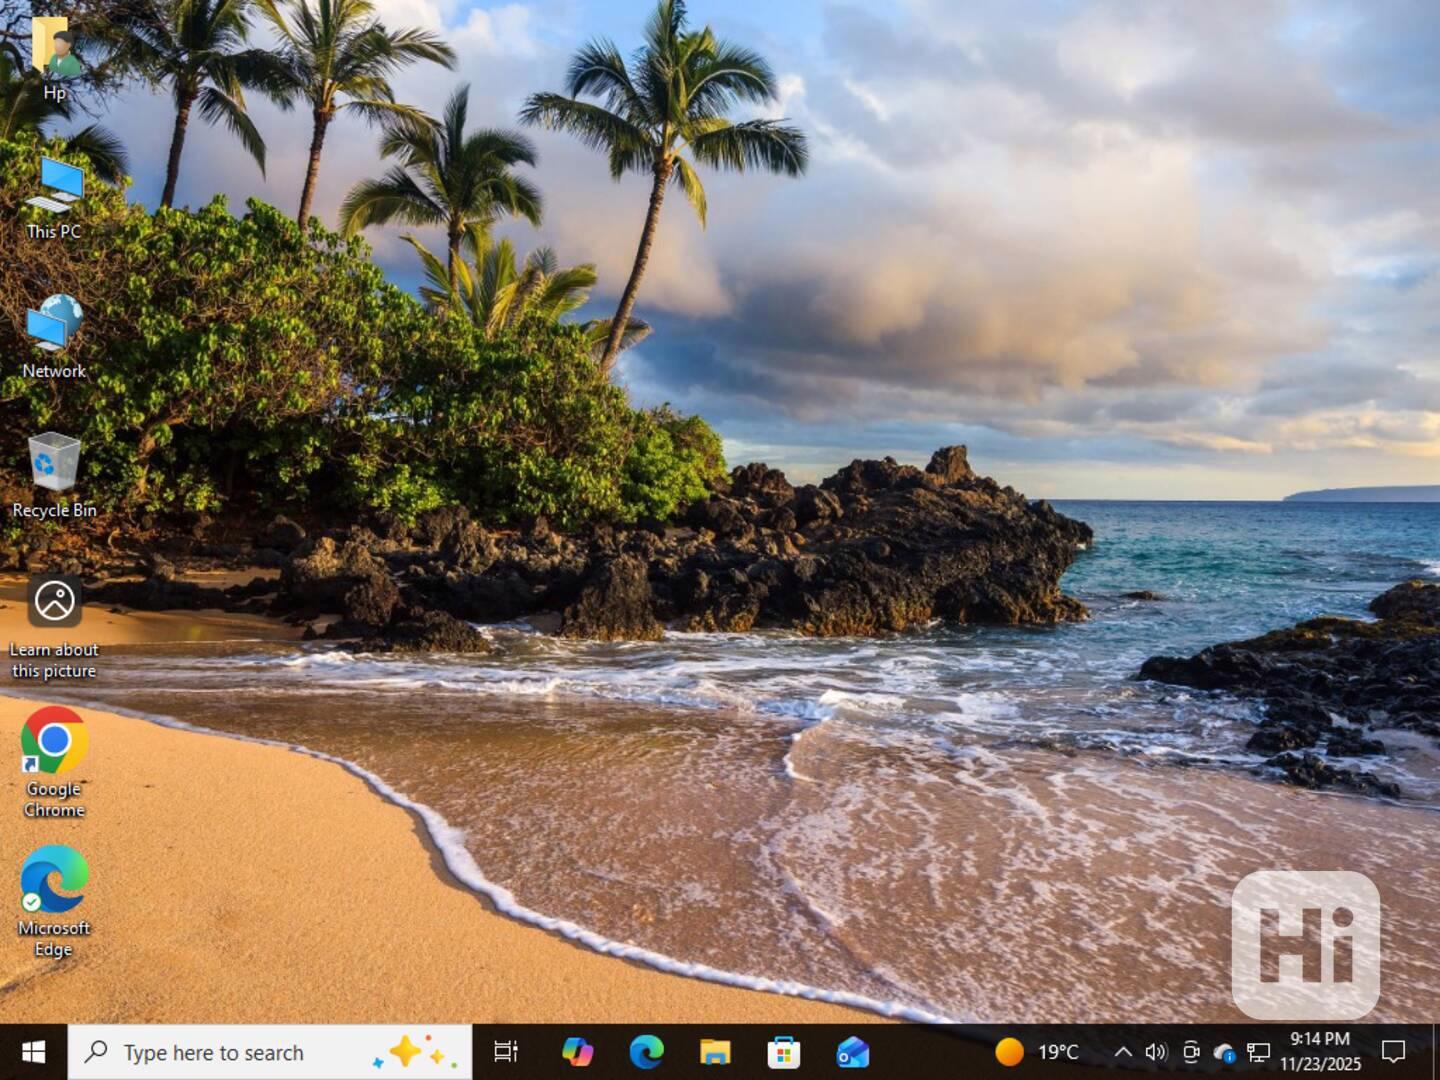Image resolution: width=1440 pixels, height=1080 pixels.
Task: Open Microsoft Edge from the taskbar
Action: click(646, 1052)
